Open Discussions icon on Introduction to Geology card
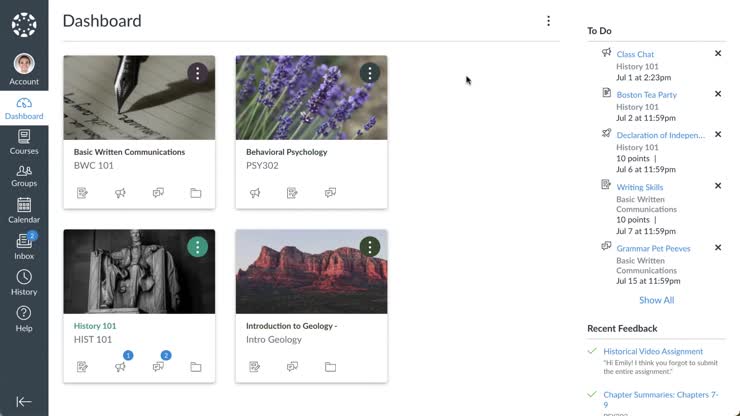 pyautogui.click(x=293, y=366)
